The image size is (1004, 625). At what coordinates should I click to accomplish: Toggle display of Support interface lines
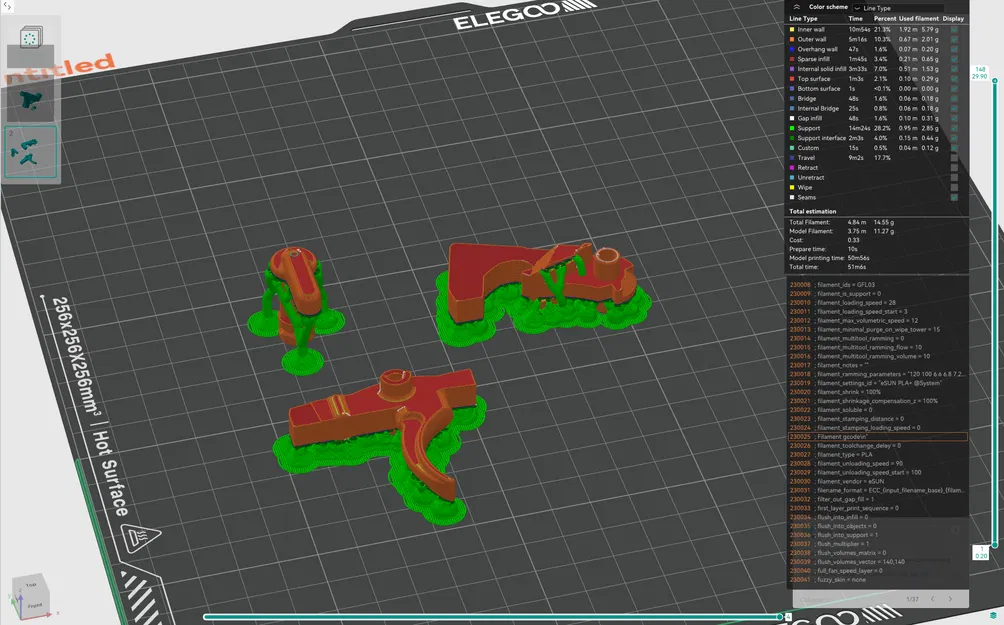pyautogui.click(x=954, y=138)
